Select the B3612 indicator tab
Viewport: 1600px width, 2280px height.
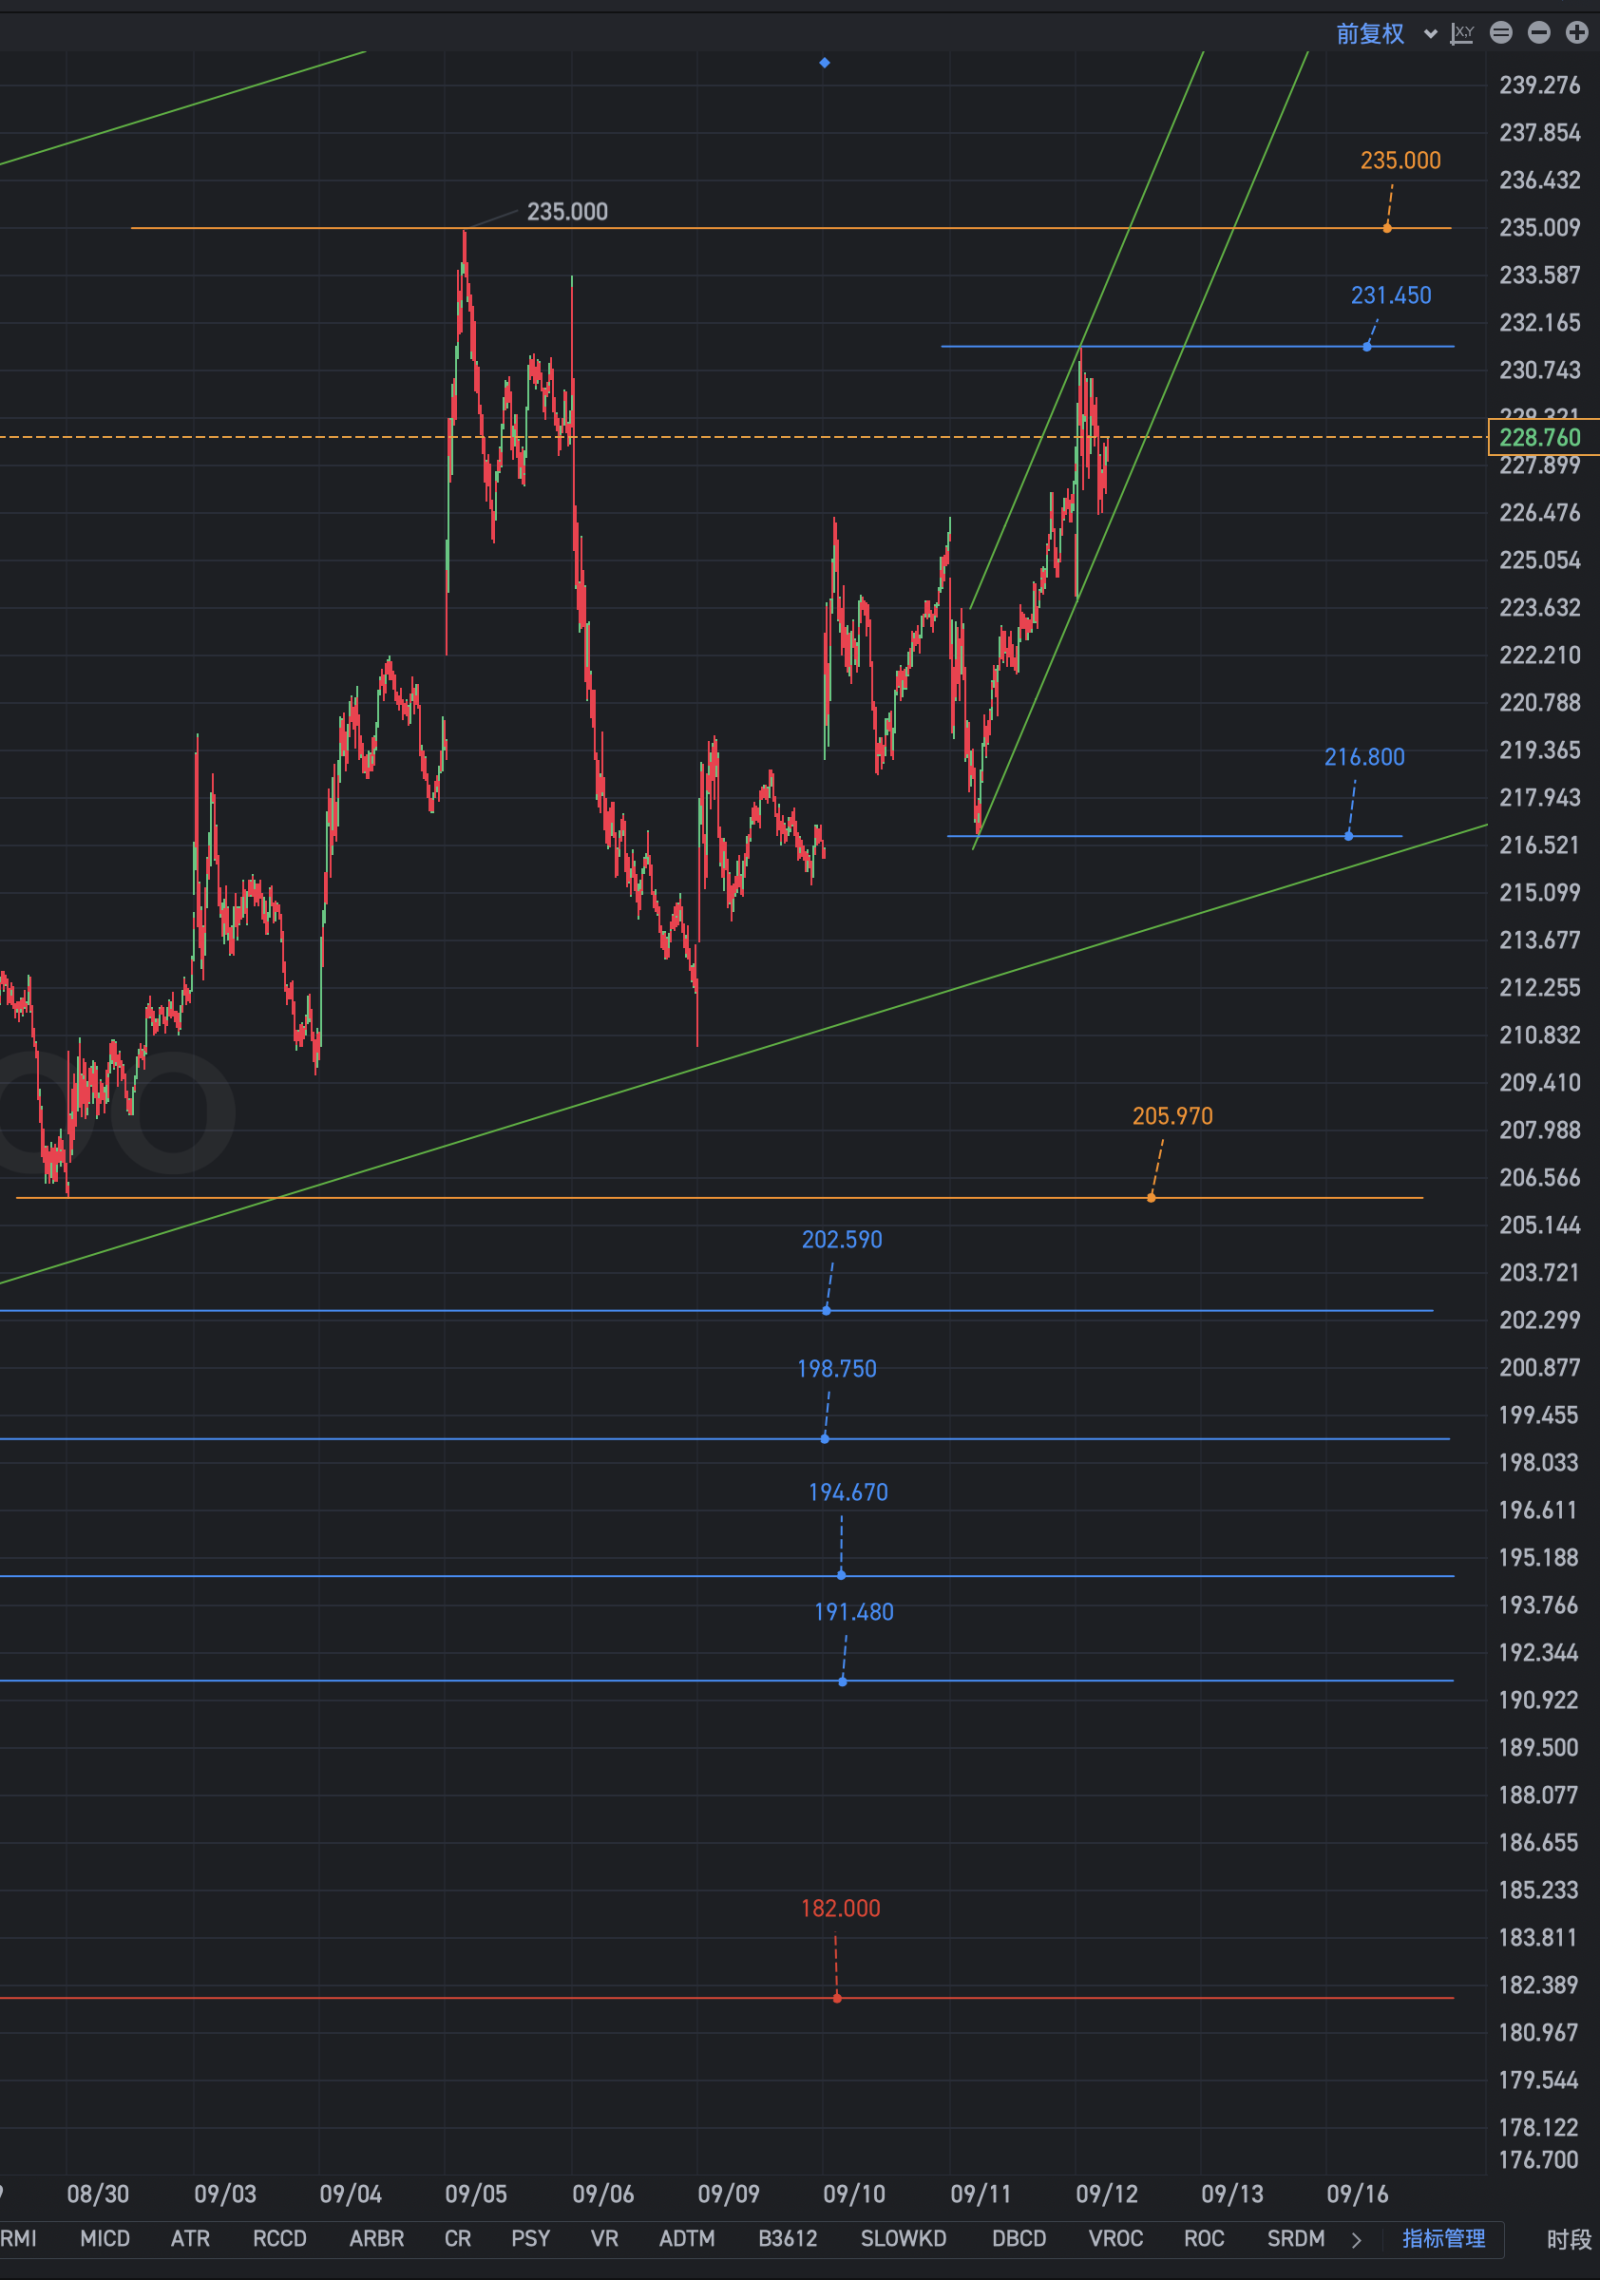[x=788, y=2238]
